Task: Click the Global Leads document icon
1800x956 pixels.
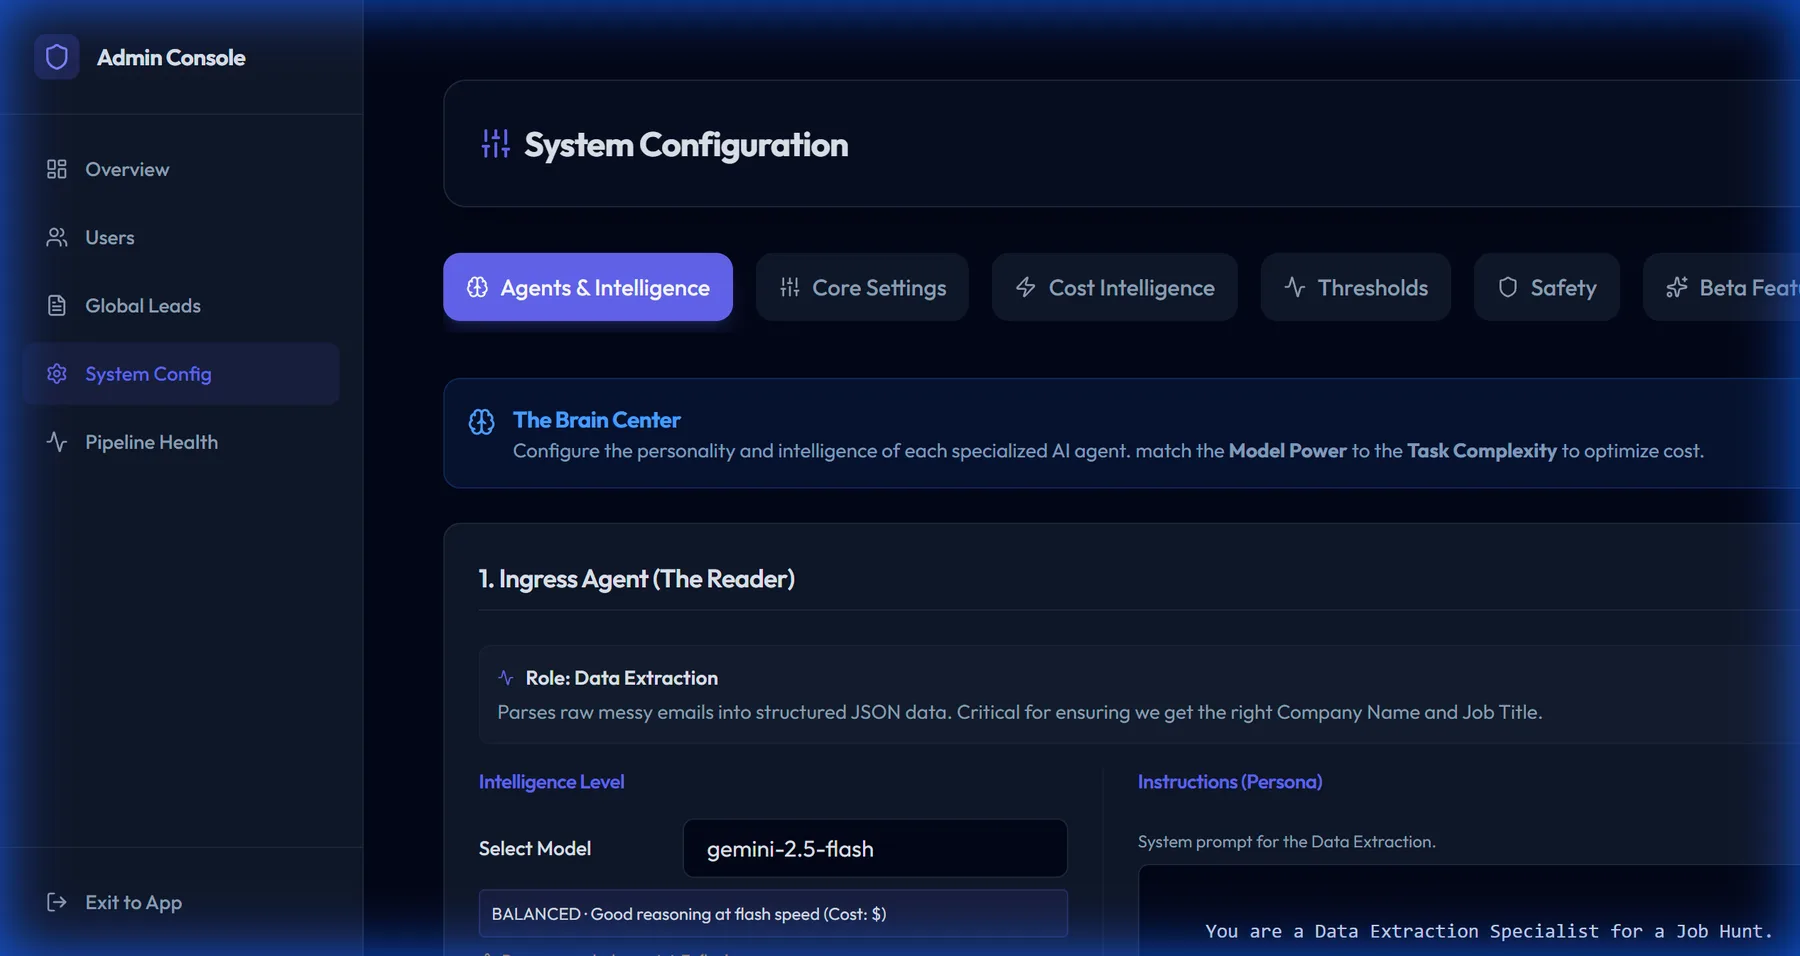Action: 57,305
